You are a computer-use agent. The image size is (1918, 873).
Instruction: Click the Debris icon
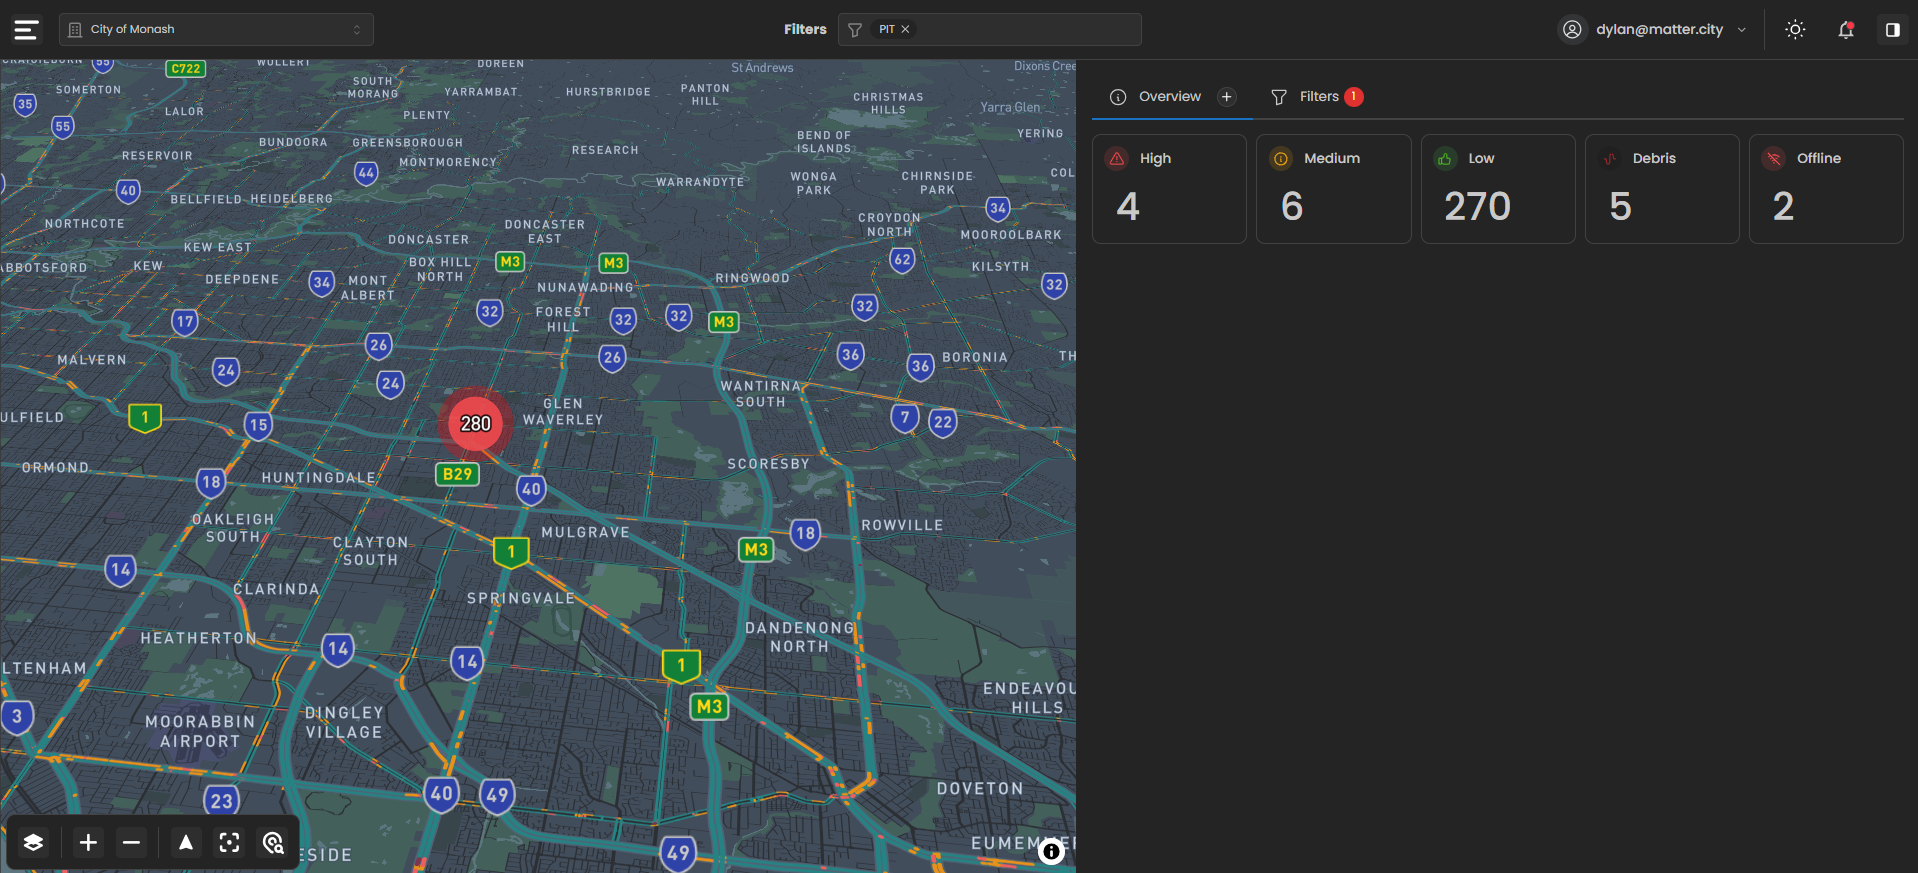point(1610,158)
